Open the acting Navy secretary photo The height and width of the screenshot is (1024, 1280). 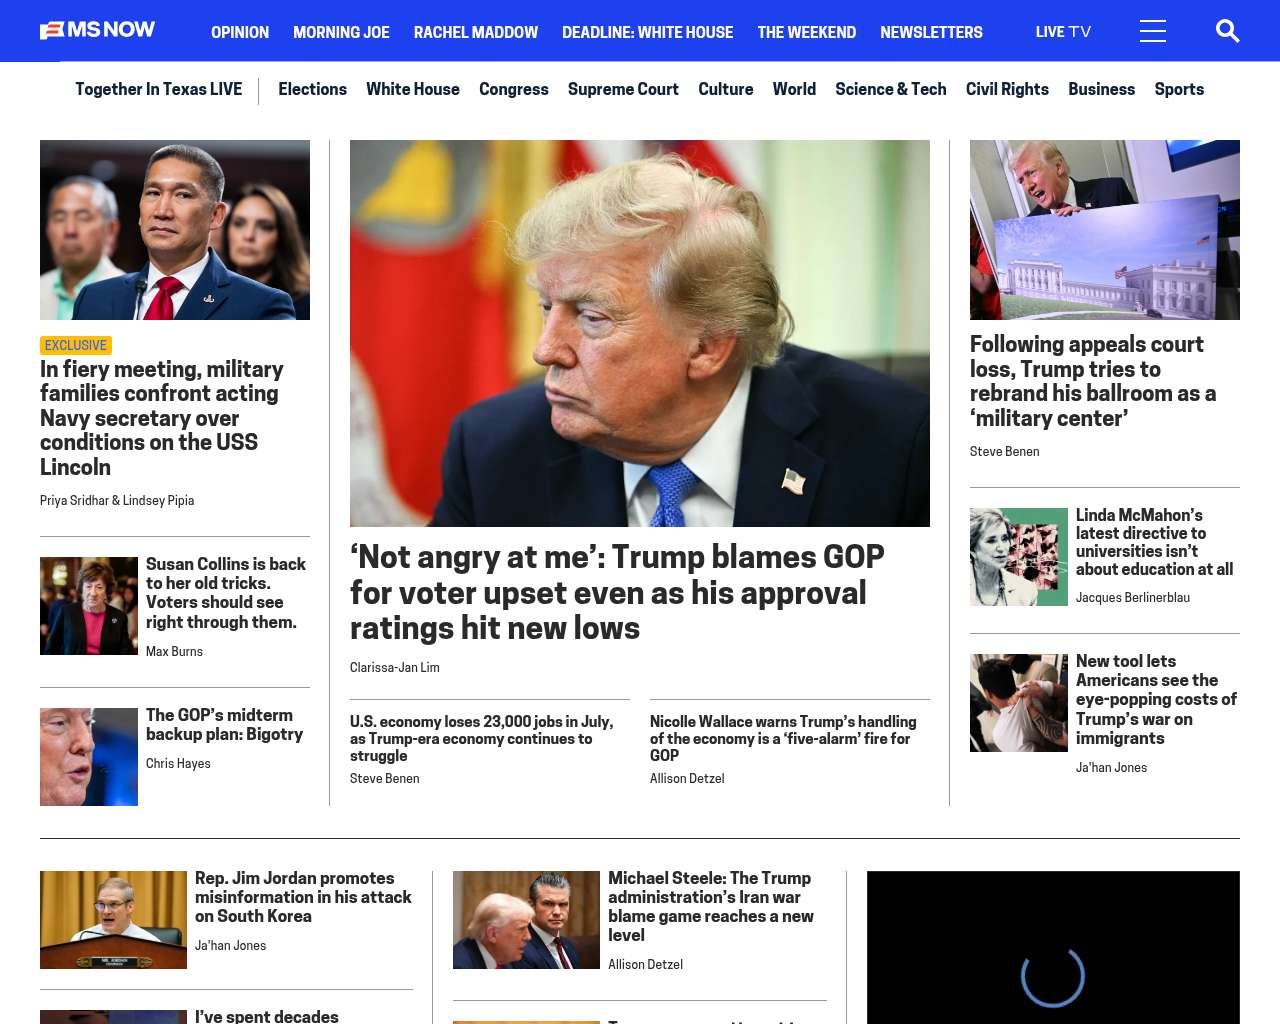point(175,230)
